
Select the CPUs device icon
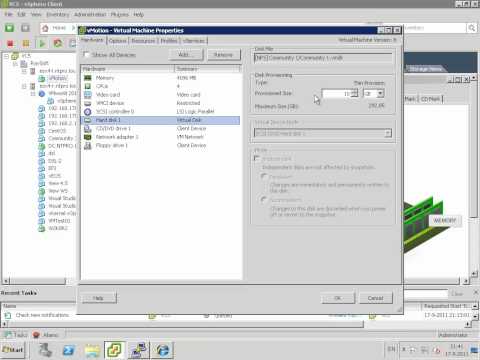pyautogui.click(x=88, y=86)
